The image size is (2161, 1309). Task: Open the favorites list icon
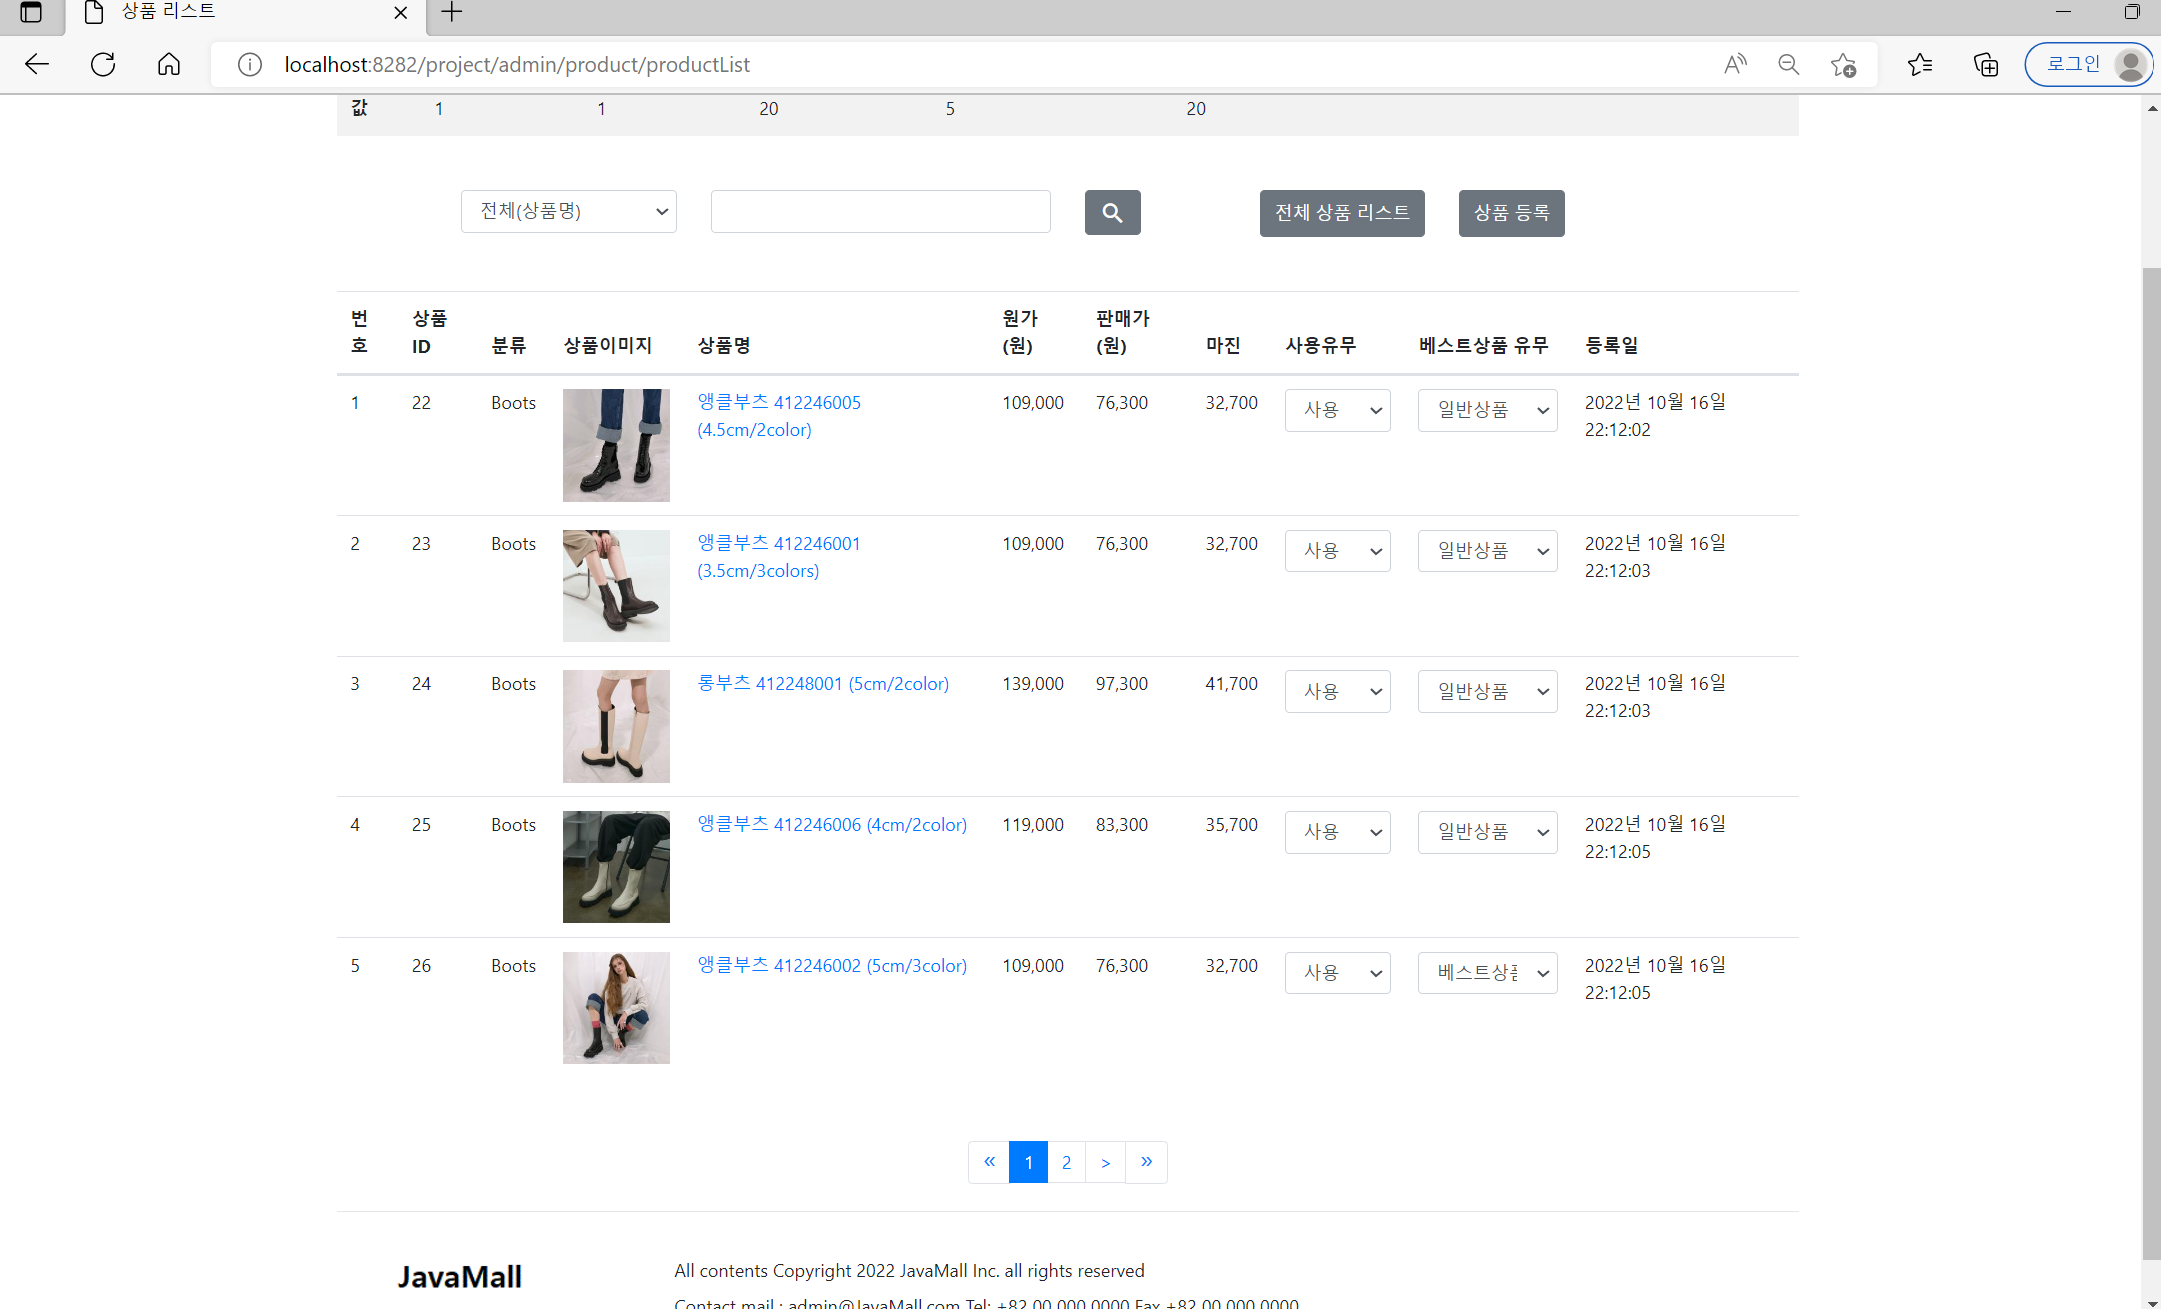[x=1919, y=65]
